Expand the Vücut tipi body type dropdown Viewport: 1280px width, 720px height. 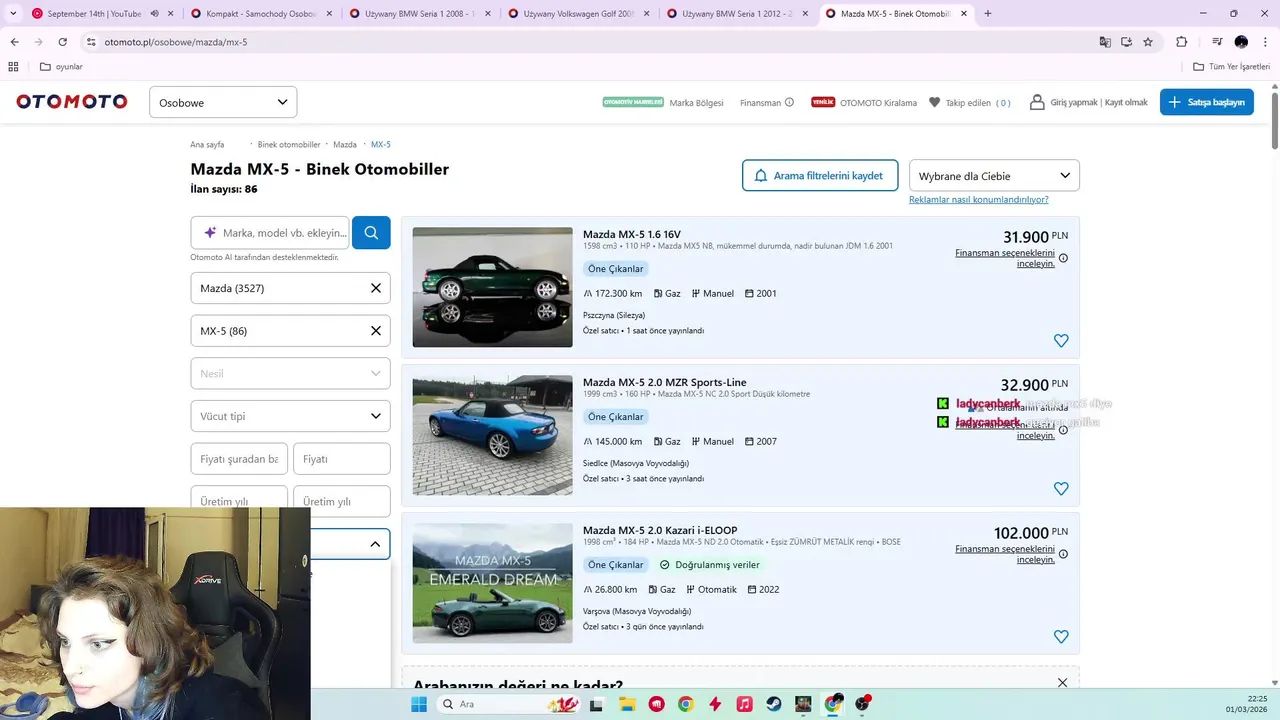point(290,416)
